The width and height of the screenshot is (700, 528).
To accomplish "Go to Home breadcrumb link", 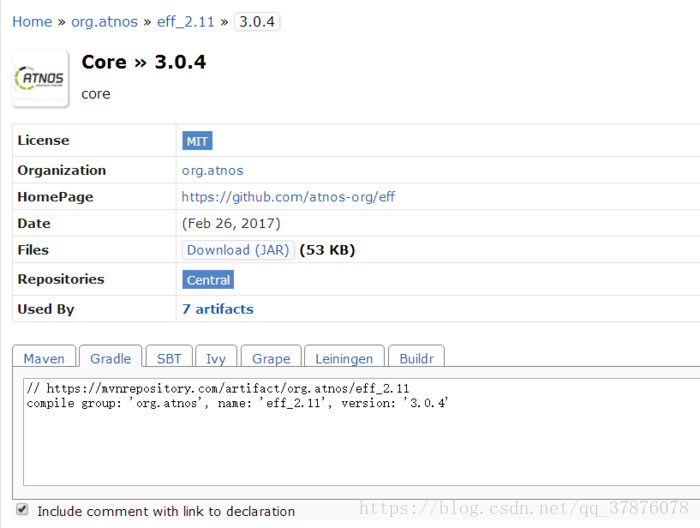I will (32, 21).
